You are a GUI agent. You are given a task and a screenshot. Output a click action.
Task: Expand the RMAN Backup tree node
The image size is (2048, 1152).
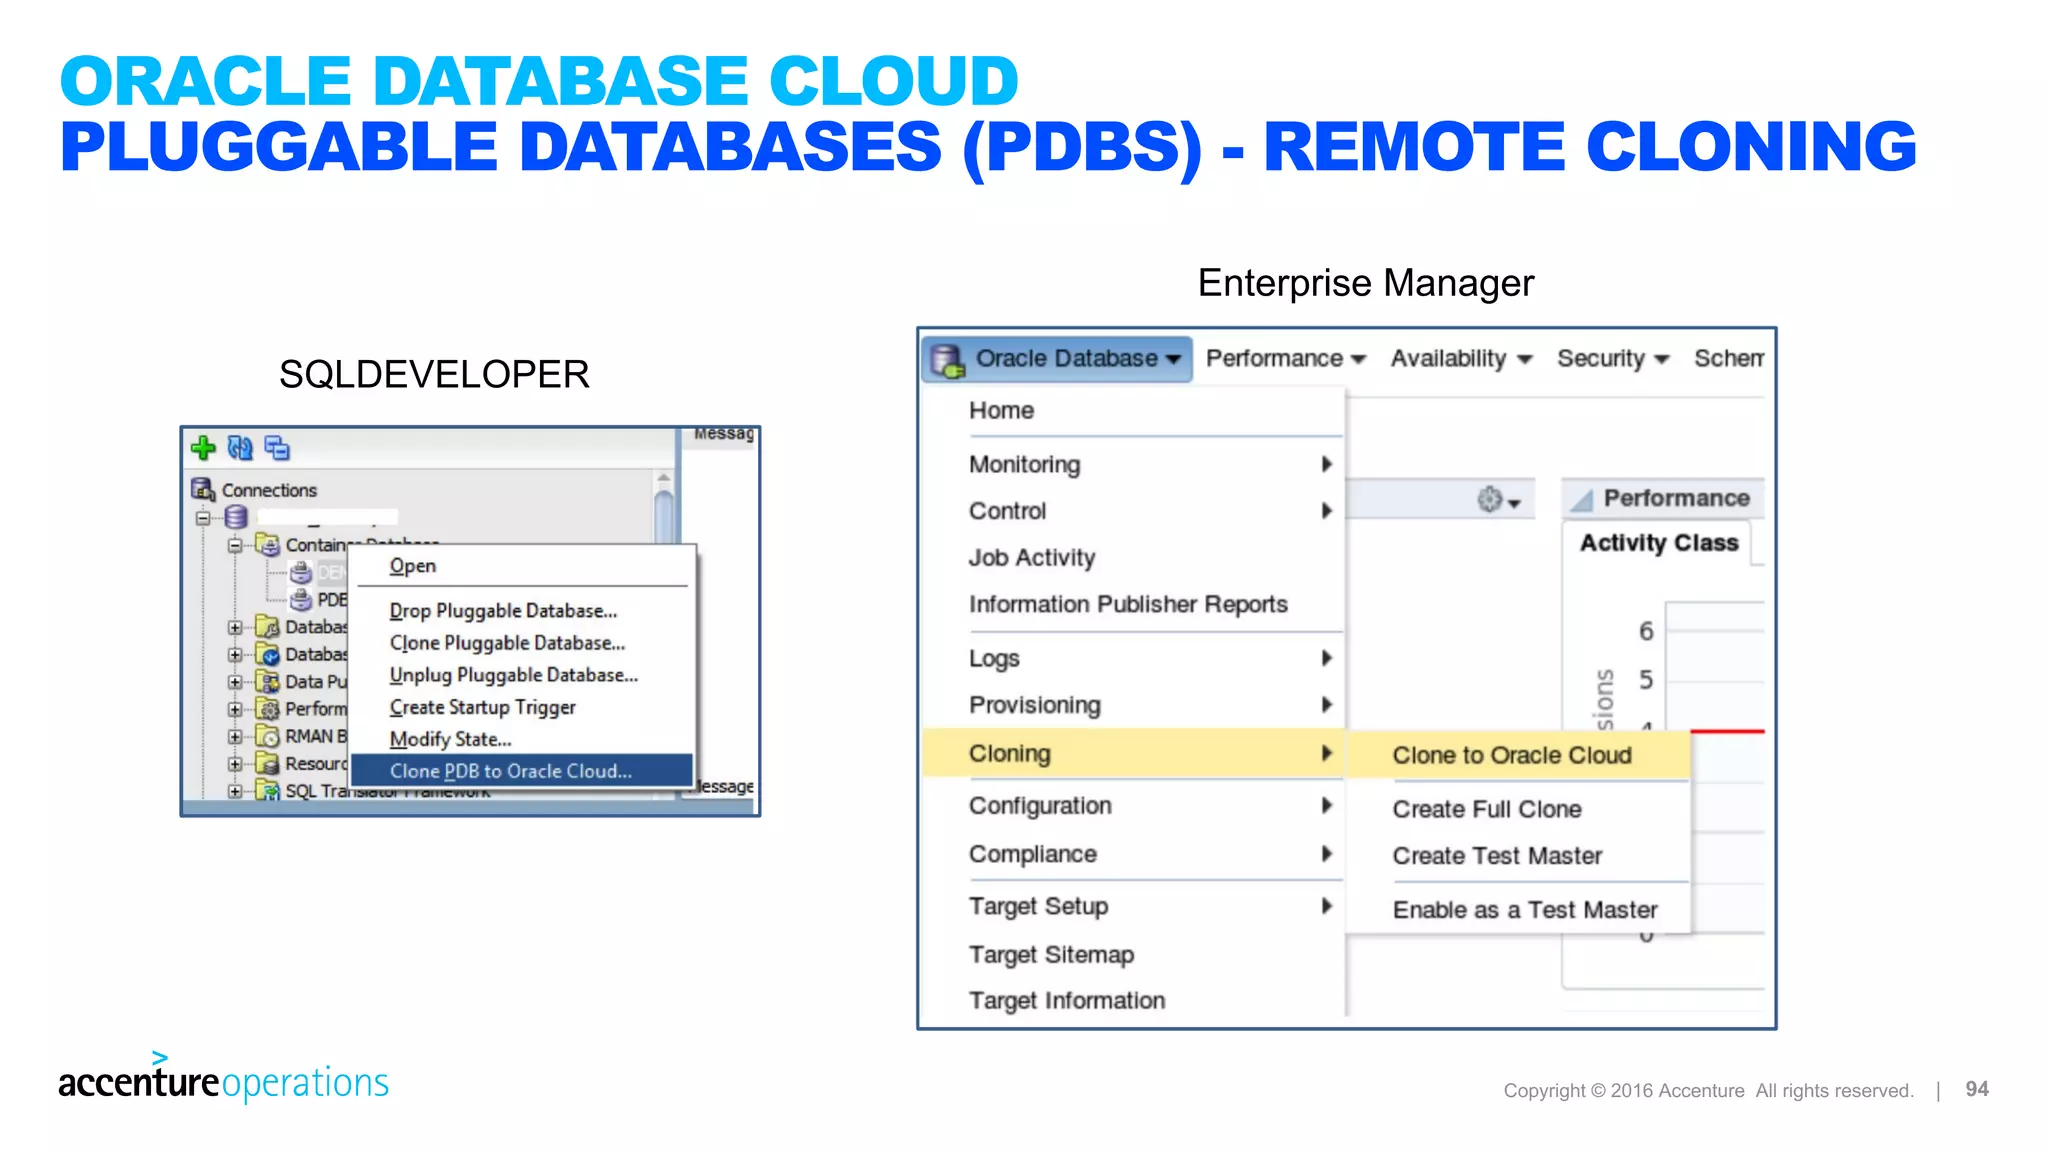coord(235,736)
